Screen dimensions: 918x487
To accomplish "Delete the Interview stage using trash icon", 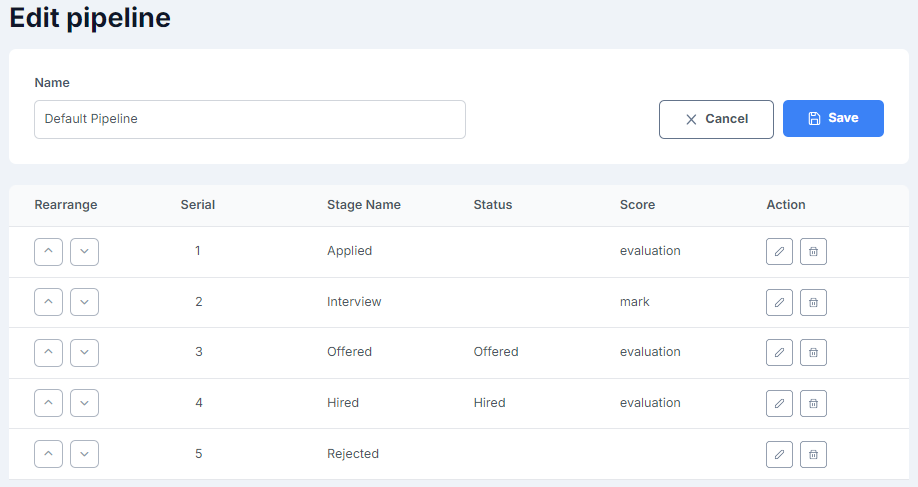I will (813, 303).
